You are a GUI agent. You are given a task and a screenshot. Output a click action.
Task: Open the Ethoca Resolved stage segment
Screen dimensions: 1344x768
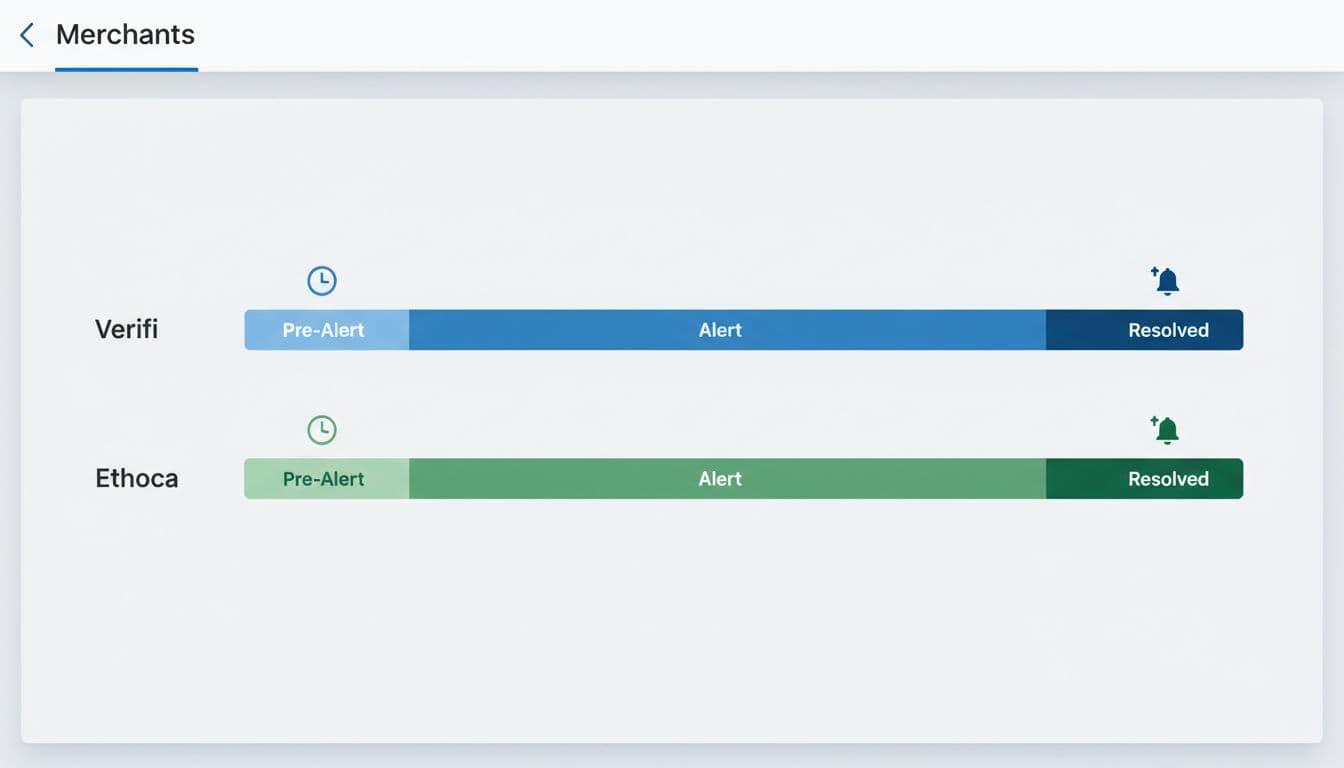[1144, 478]
